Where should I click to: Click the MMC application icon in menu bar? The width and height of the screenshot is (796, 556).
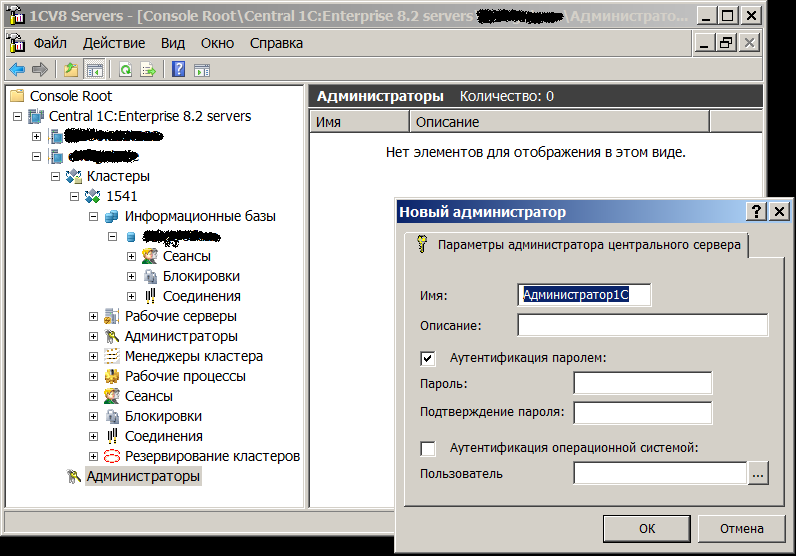(x=17, y=43)
